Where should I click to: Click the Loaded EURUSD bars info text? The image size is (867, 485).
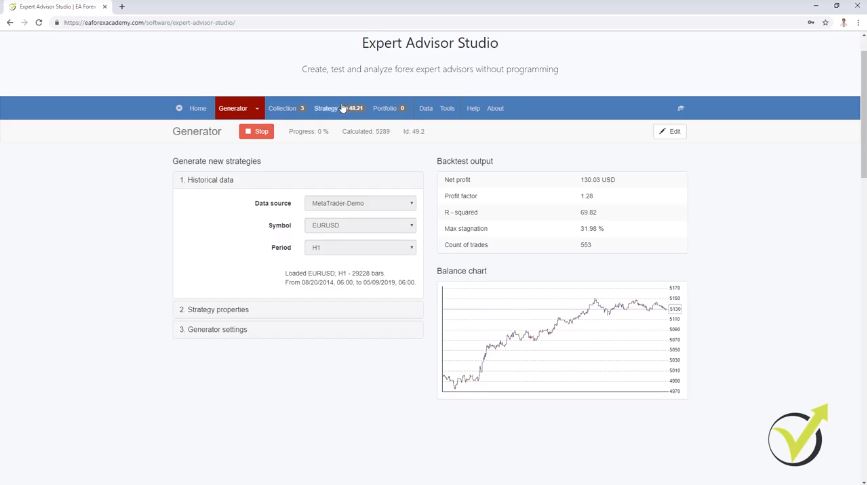[350, 278]
